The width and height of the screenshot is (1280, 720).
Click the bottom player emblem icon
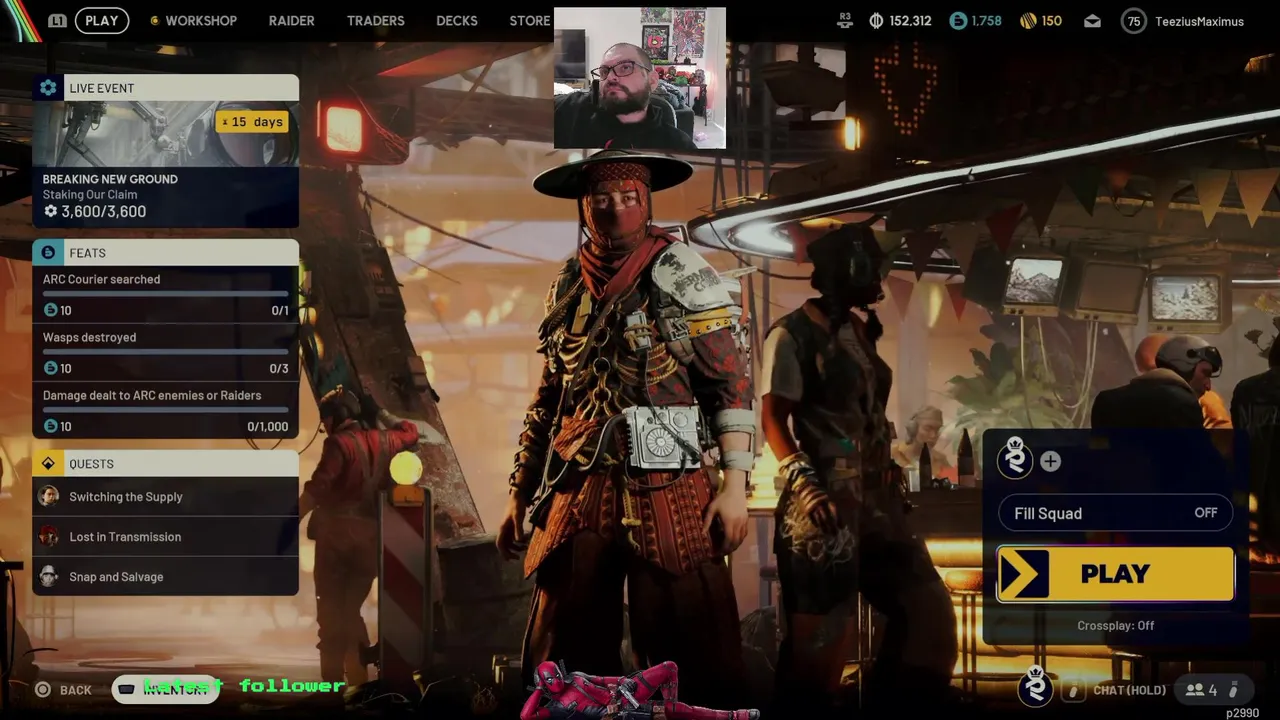pyautogui.click(x=1035, y=687)
